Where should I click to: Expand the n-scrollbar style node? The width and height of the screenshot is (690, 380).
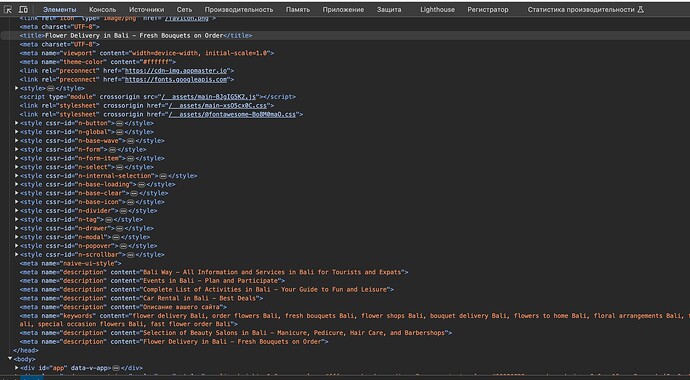[x=17, y=255]
